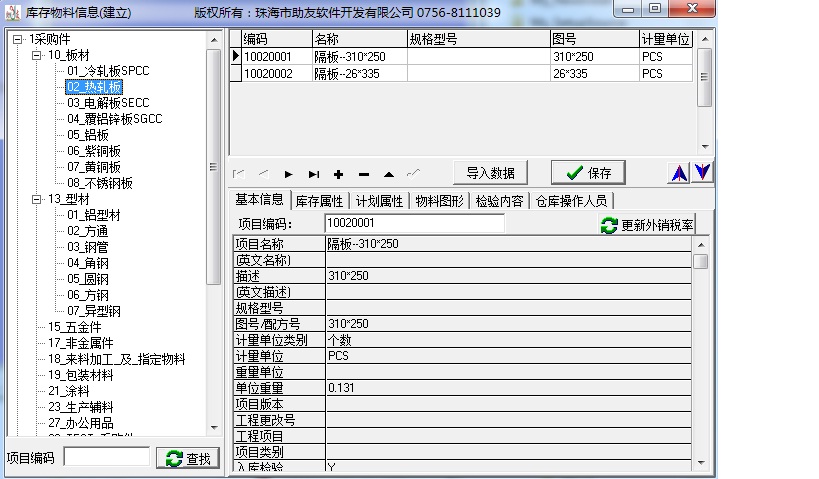This screenshot has height=479, width=819.
Task: Post edit with checkmark navigator icon
Action: 414,173
